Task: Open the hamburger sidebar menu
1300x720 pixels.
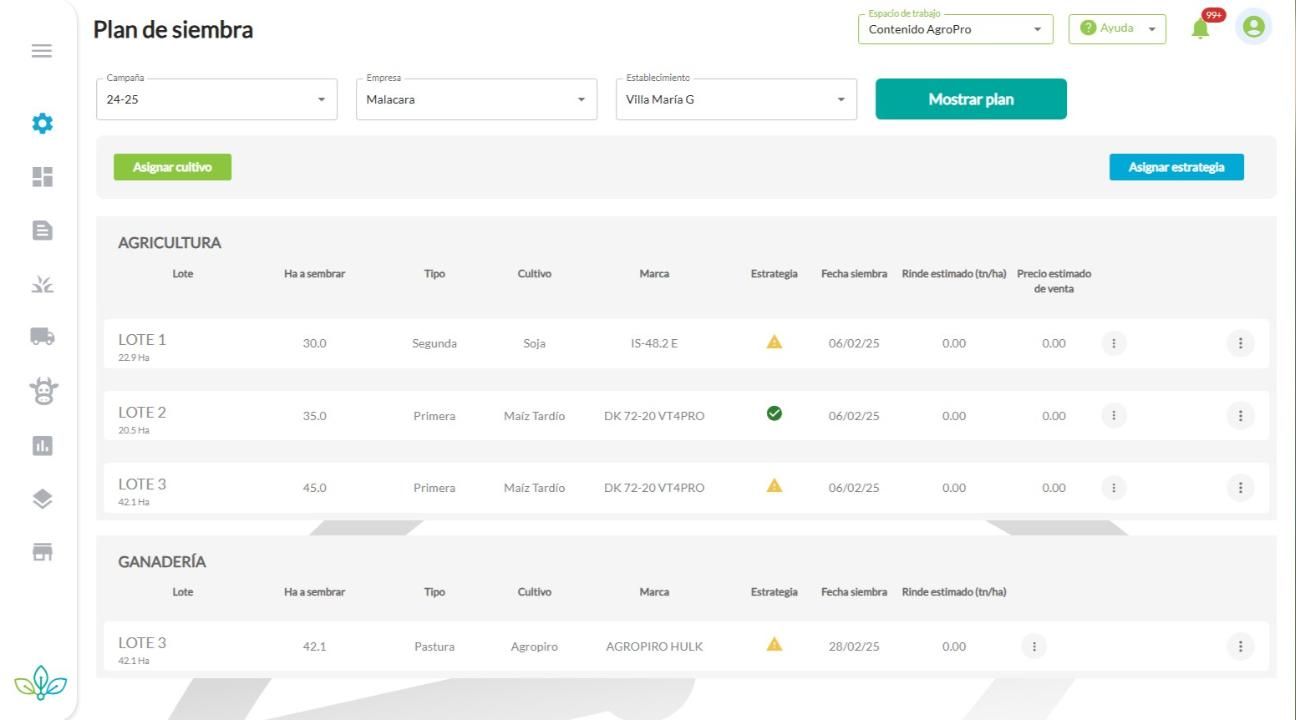Action: (42, 51)
